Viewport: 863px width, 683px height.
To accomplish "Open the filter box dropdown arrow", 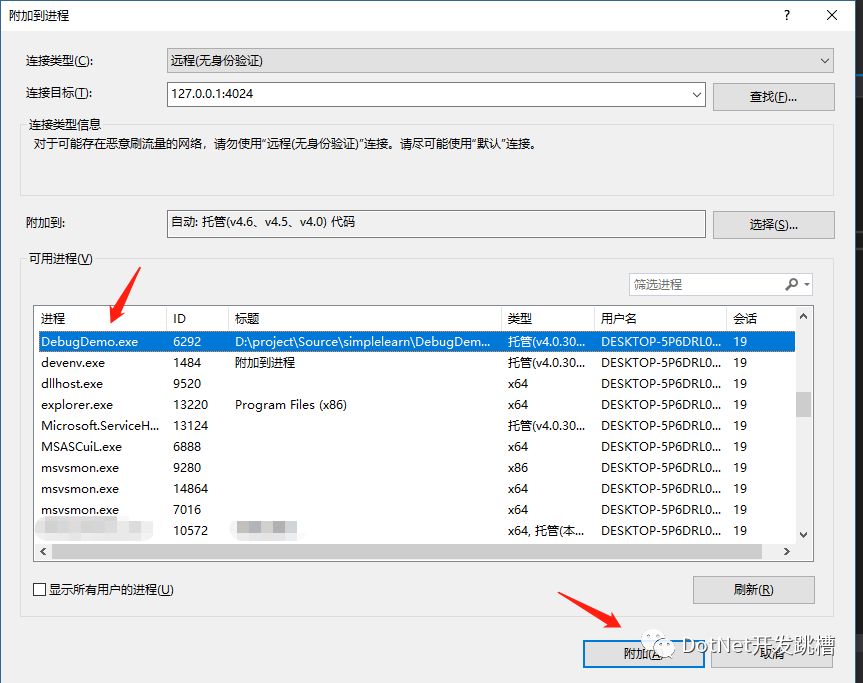I will (x=807, y=285).
